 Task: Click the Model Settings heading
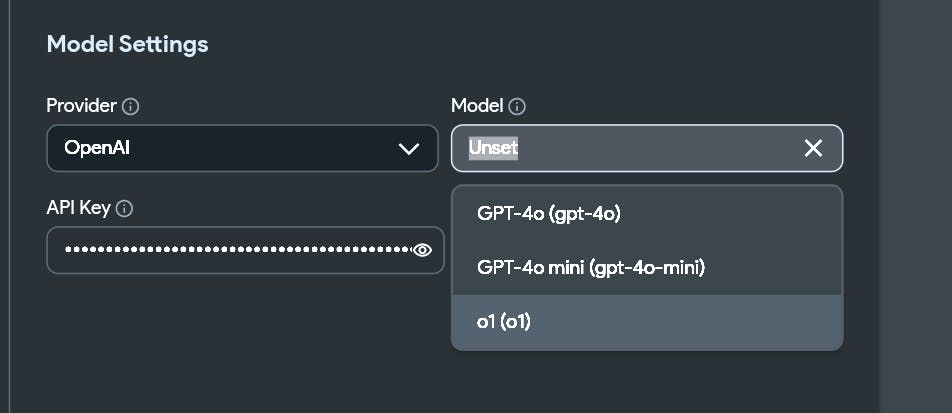click(x=128, y=44)
